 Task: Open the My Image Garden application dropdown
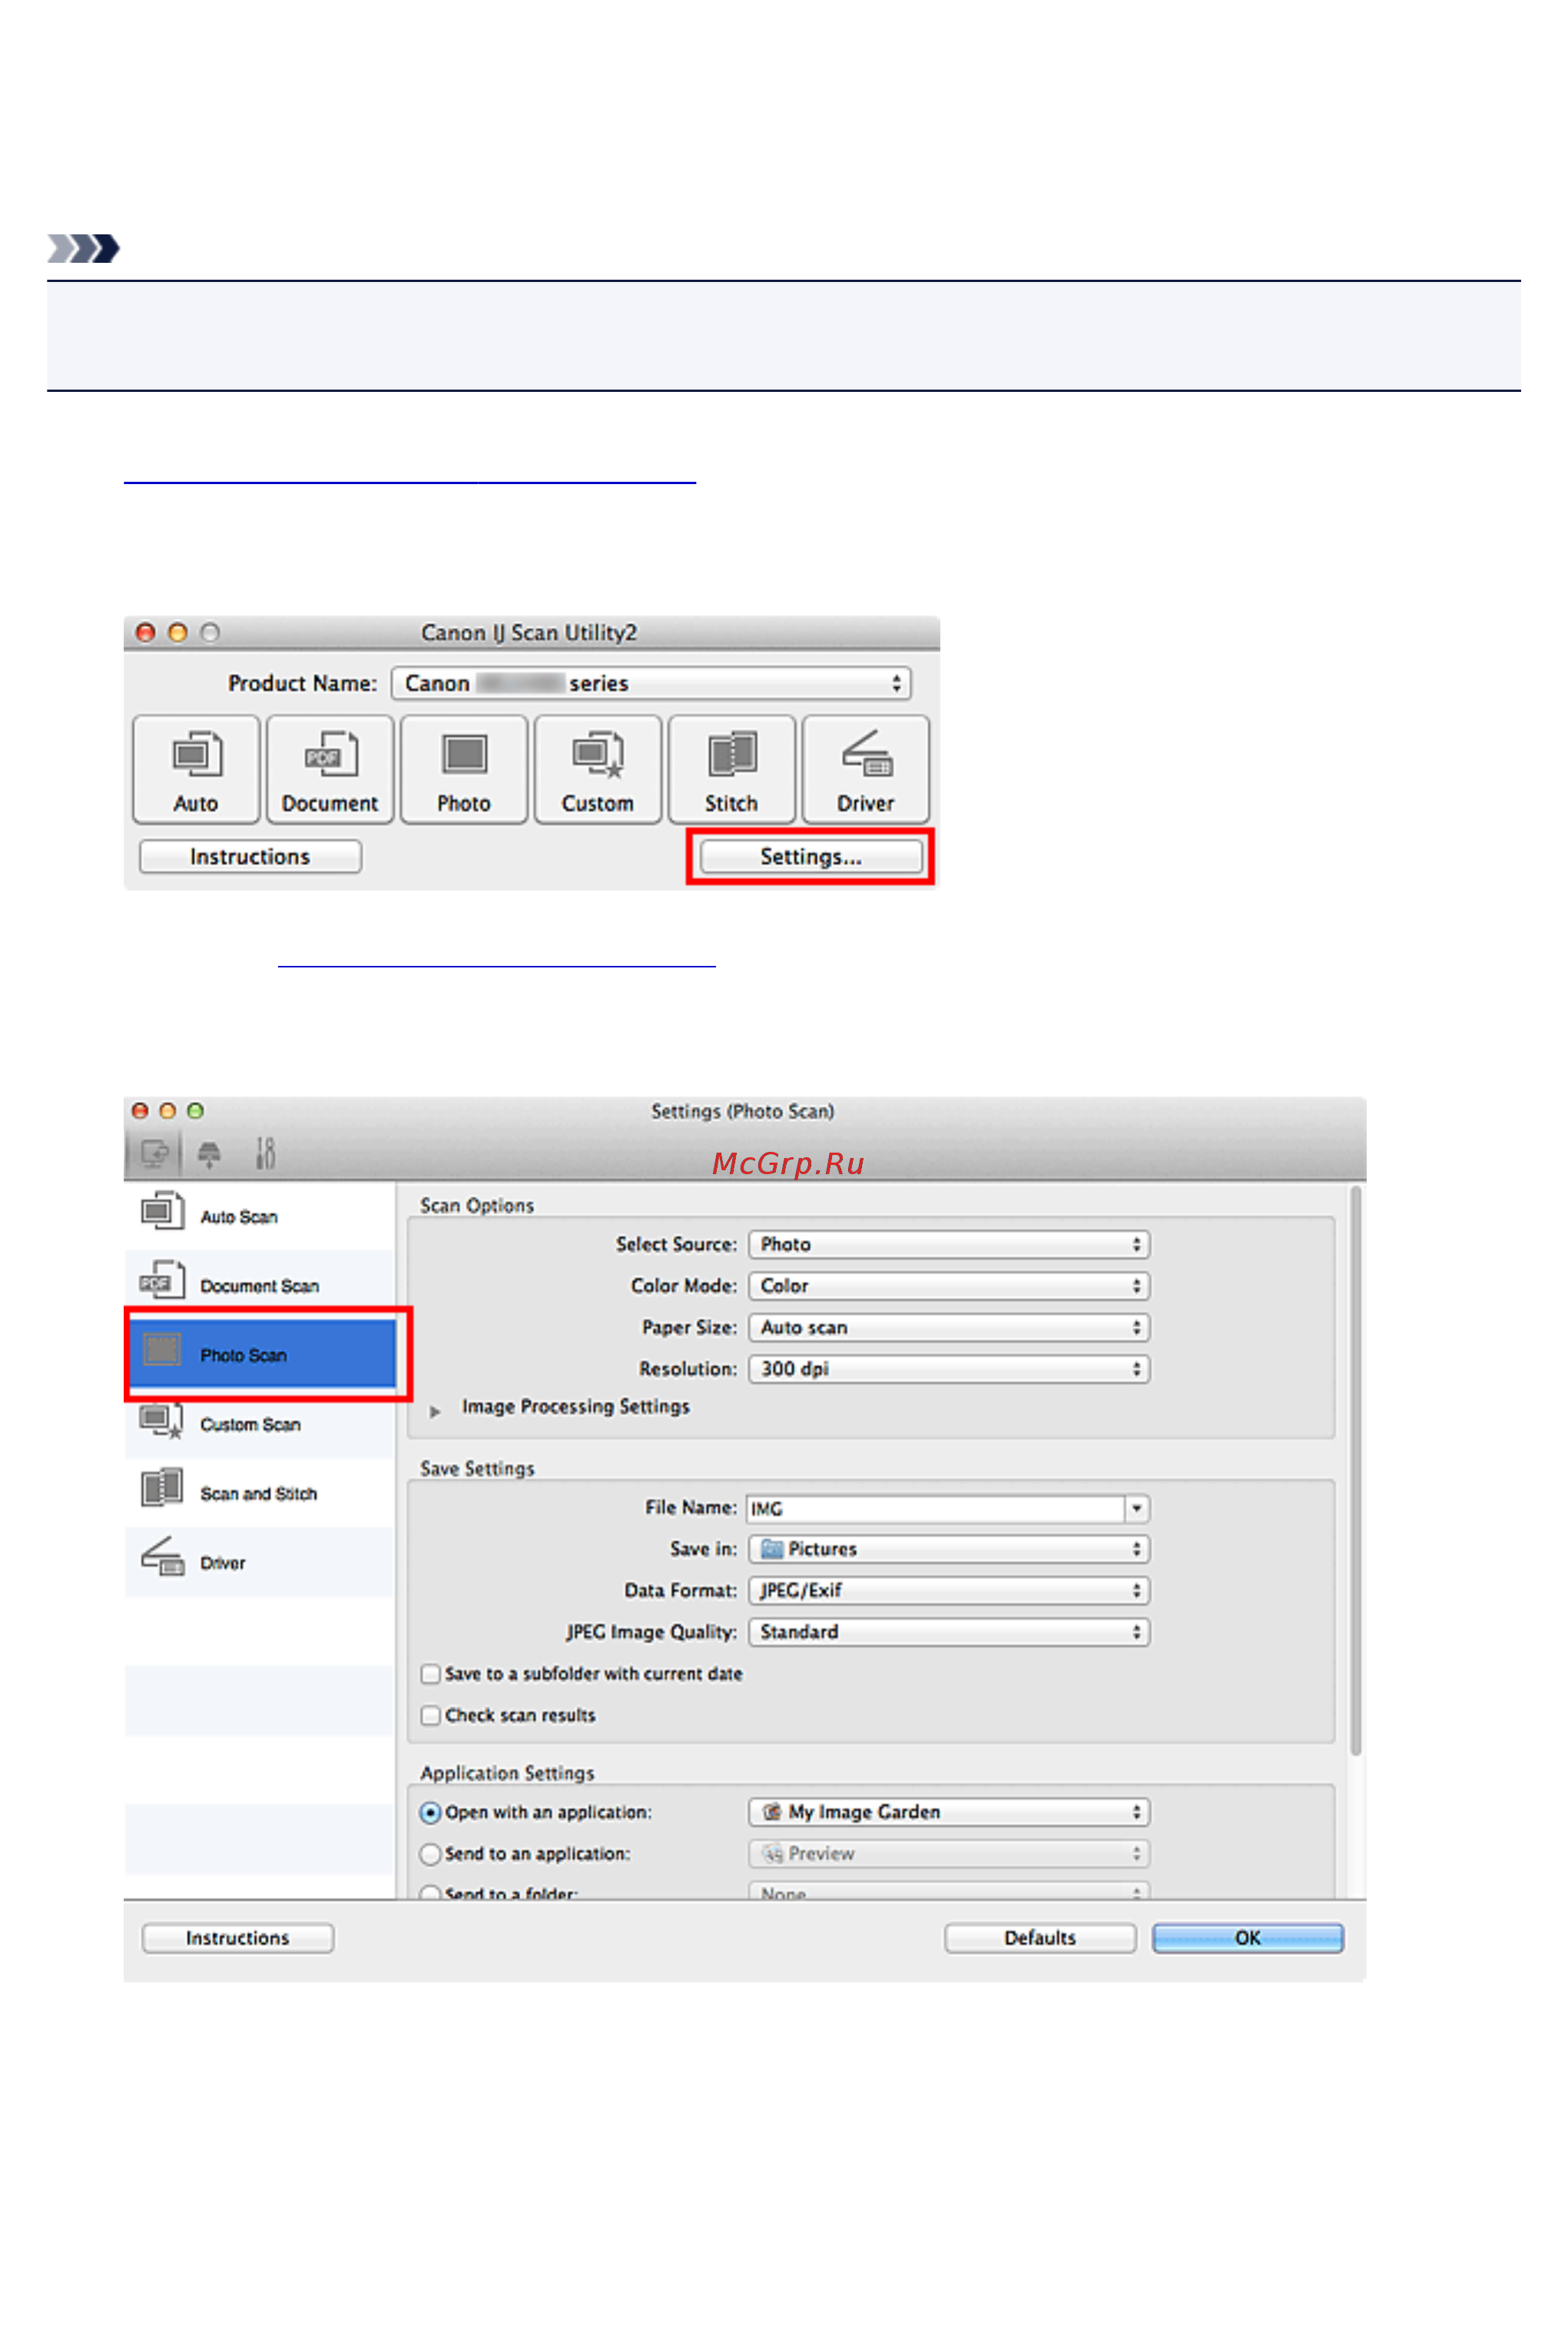[x=949, y=1812]
